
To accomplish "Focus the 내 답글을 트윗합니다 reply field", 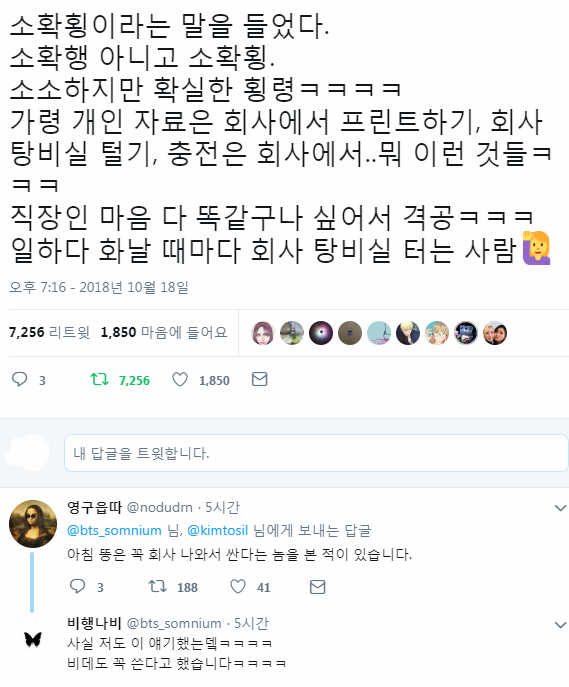I will (x=316, y=453).
